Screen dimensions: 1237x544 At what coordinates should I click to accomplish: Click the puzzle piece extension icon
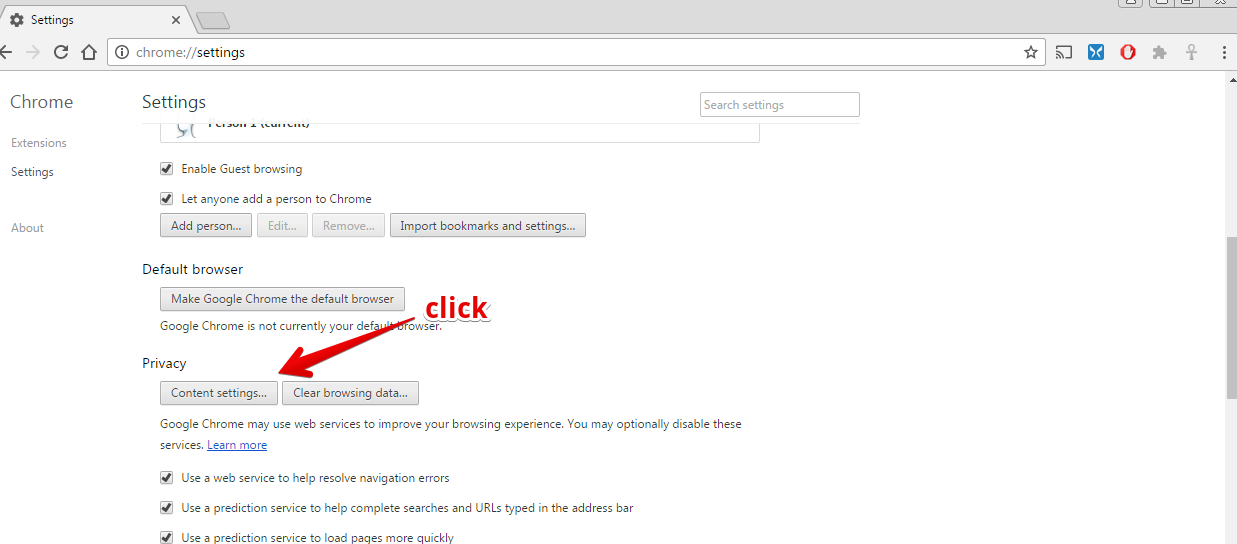(1159, 52)
